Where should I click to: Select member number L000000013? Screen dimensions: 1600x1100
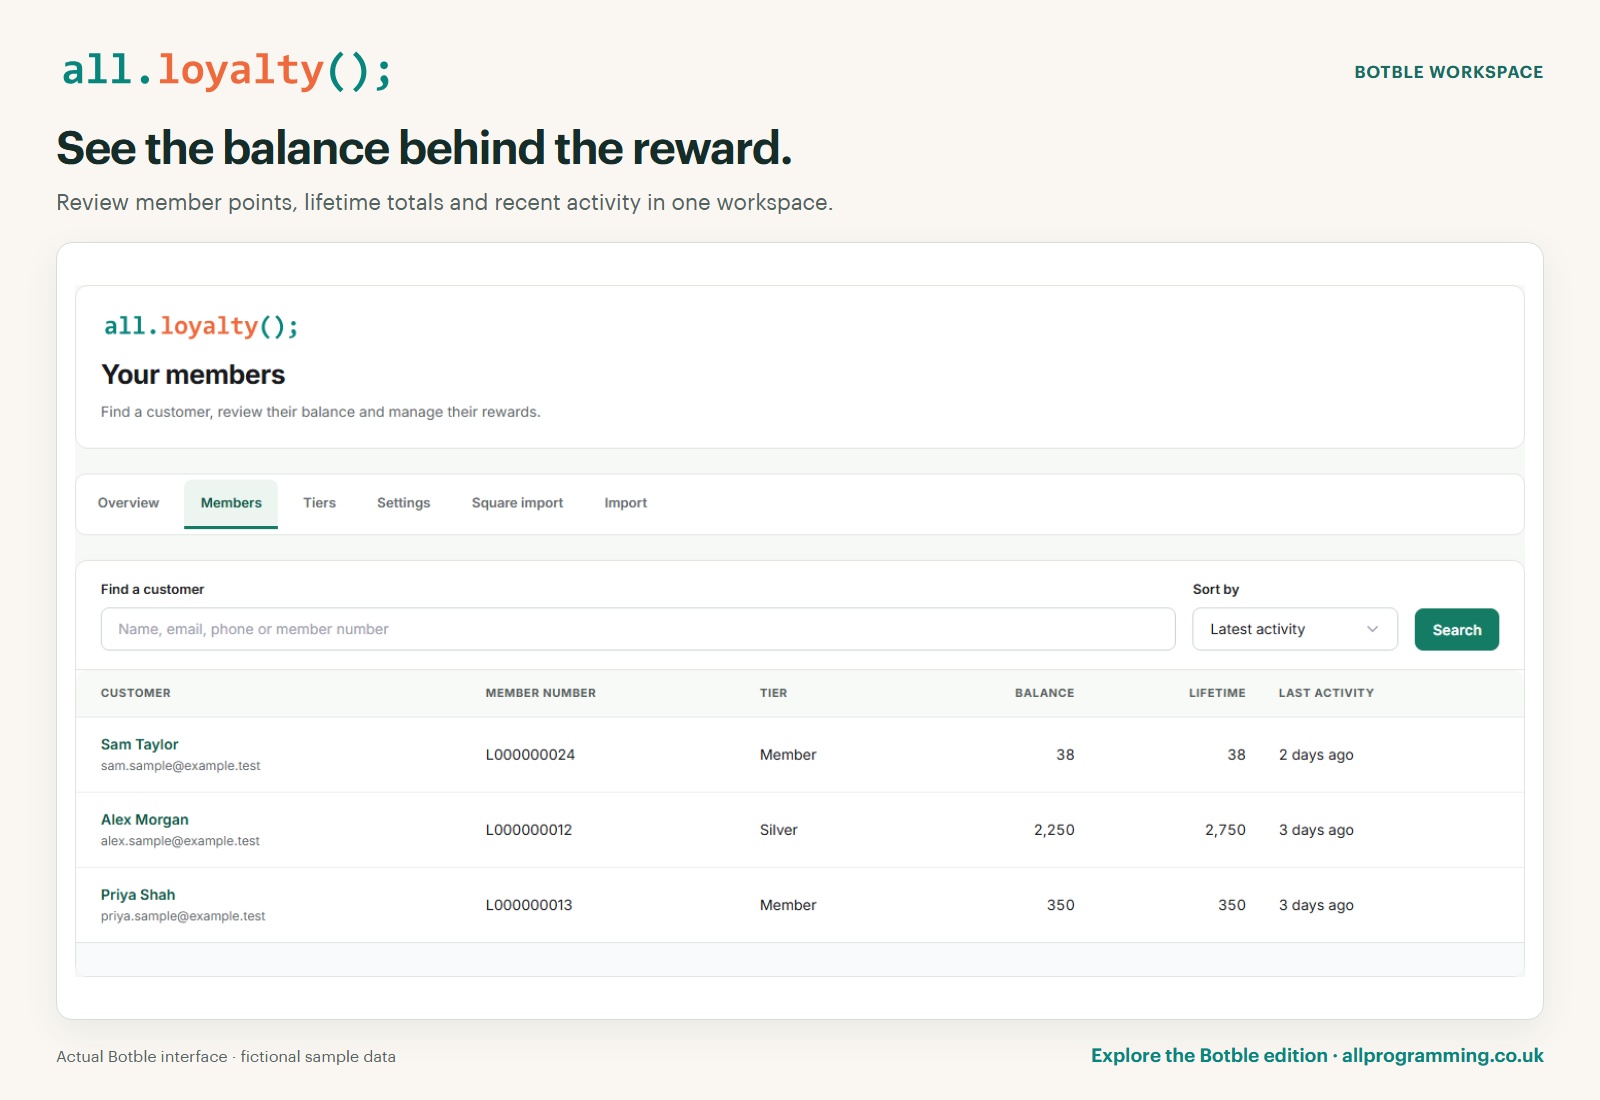529,905
